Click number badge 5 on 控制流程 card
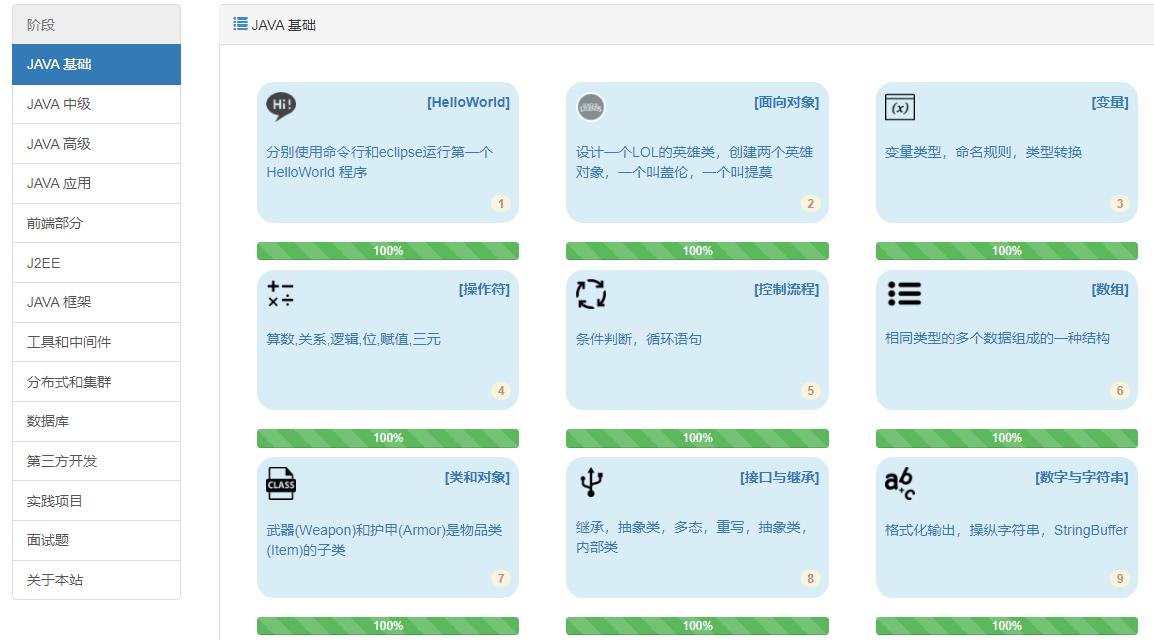The width and height of the screenshot is (1154, 640). click(x=810, y=391)
